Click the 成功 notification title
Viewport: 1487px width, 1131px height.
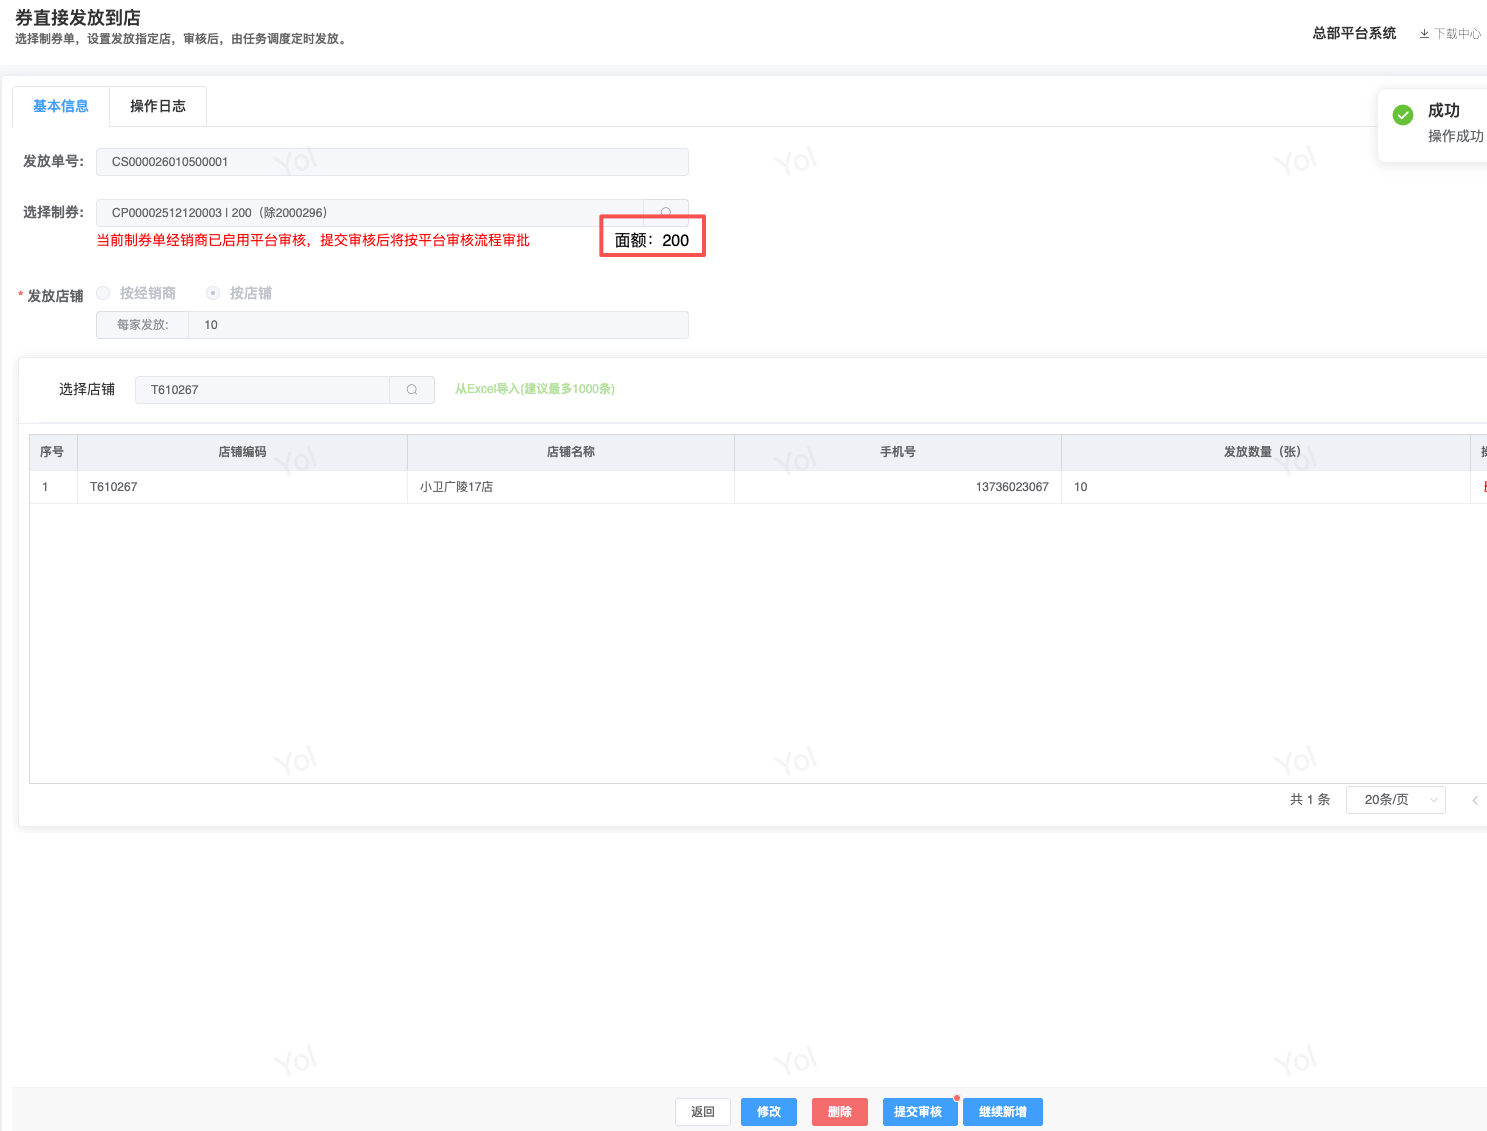click(x=1444, y=111)
